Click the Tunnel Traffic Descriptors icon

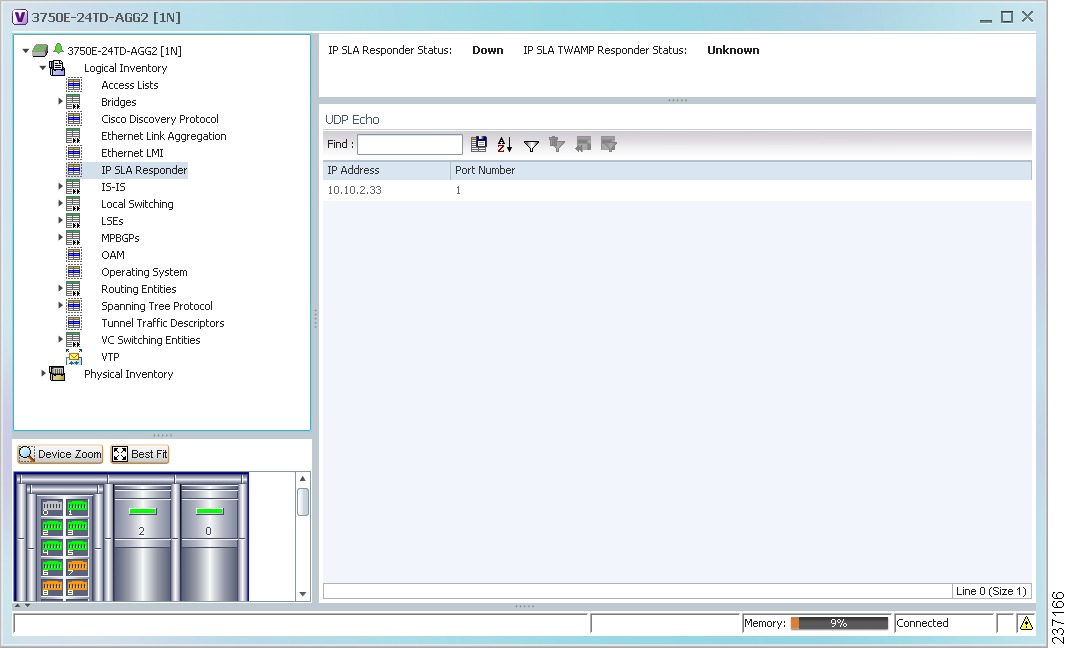74,323
